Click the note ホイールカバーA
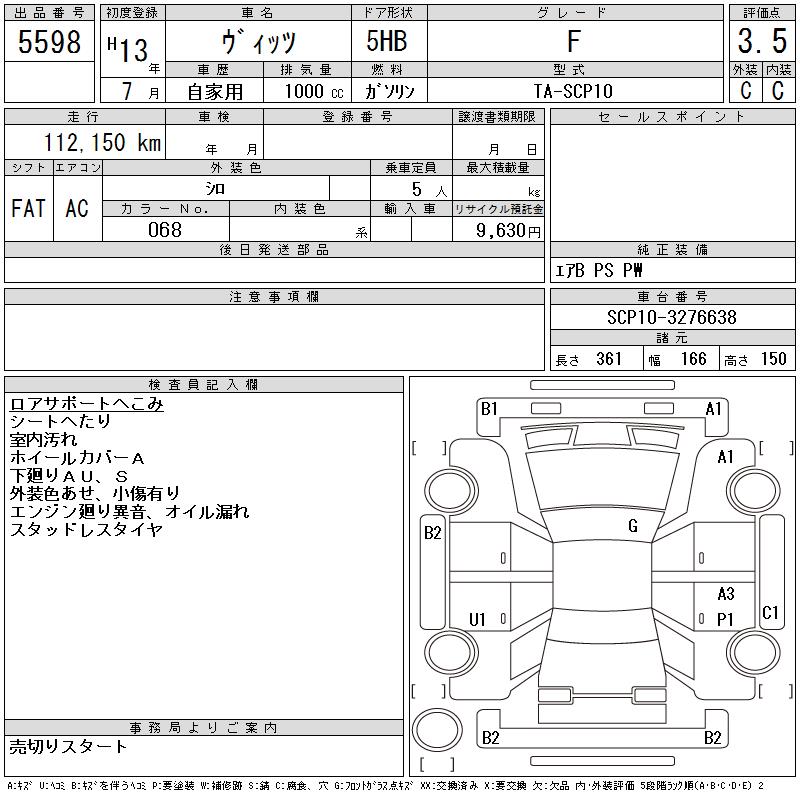Viewport: 800px width, 800px height. [77, 458]
